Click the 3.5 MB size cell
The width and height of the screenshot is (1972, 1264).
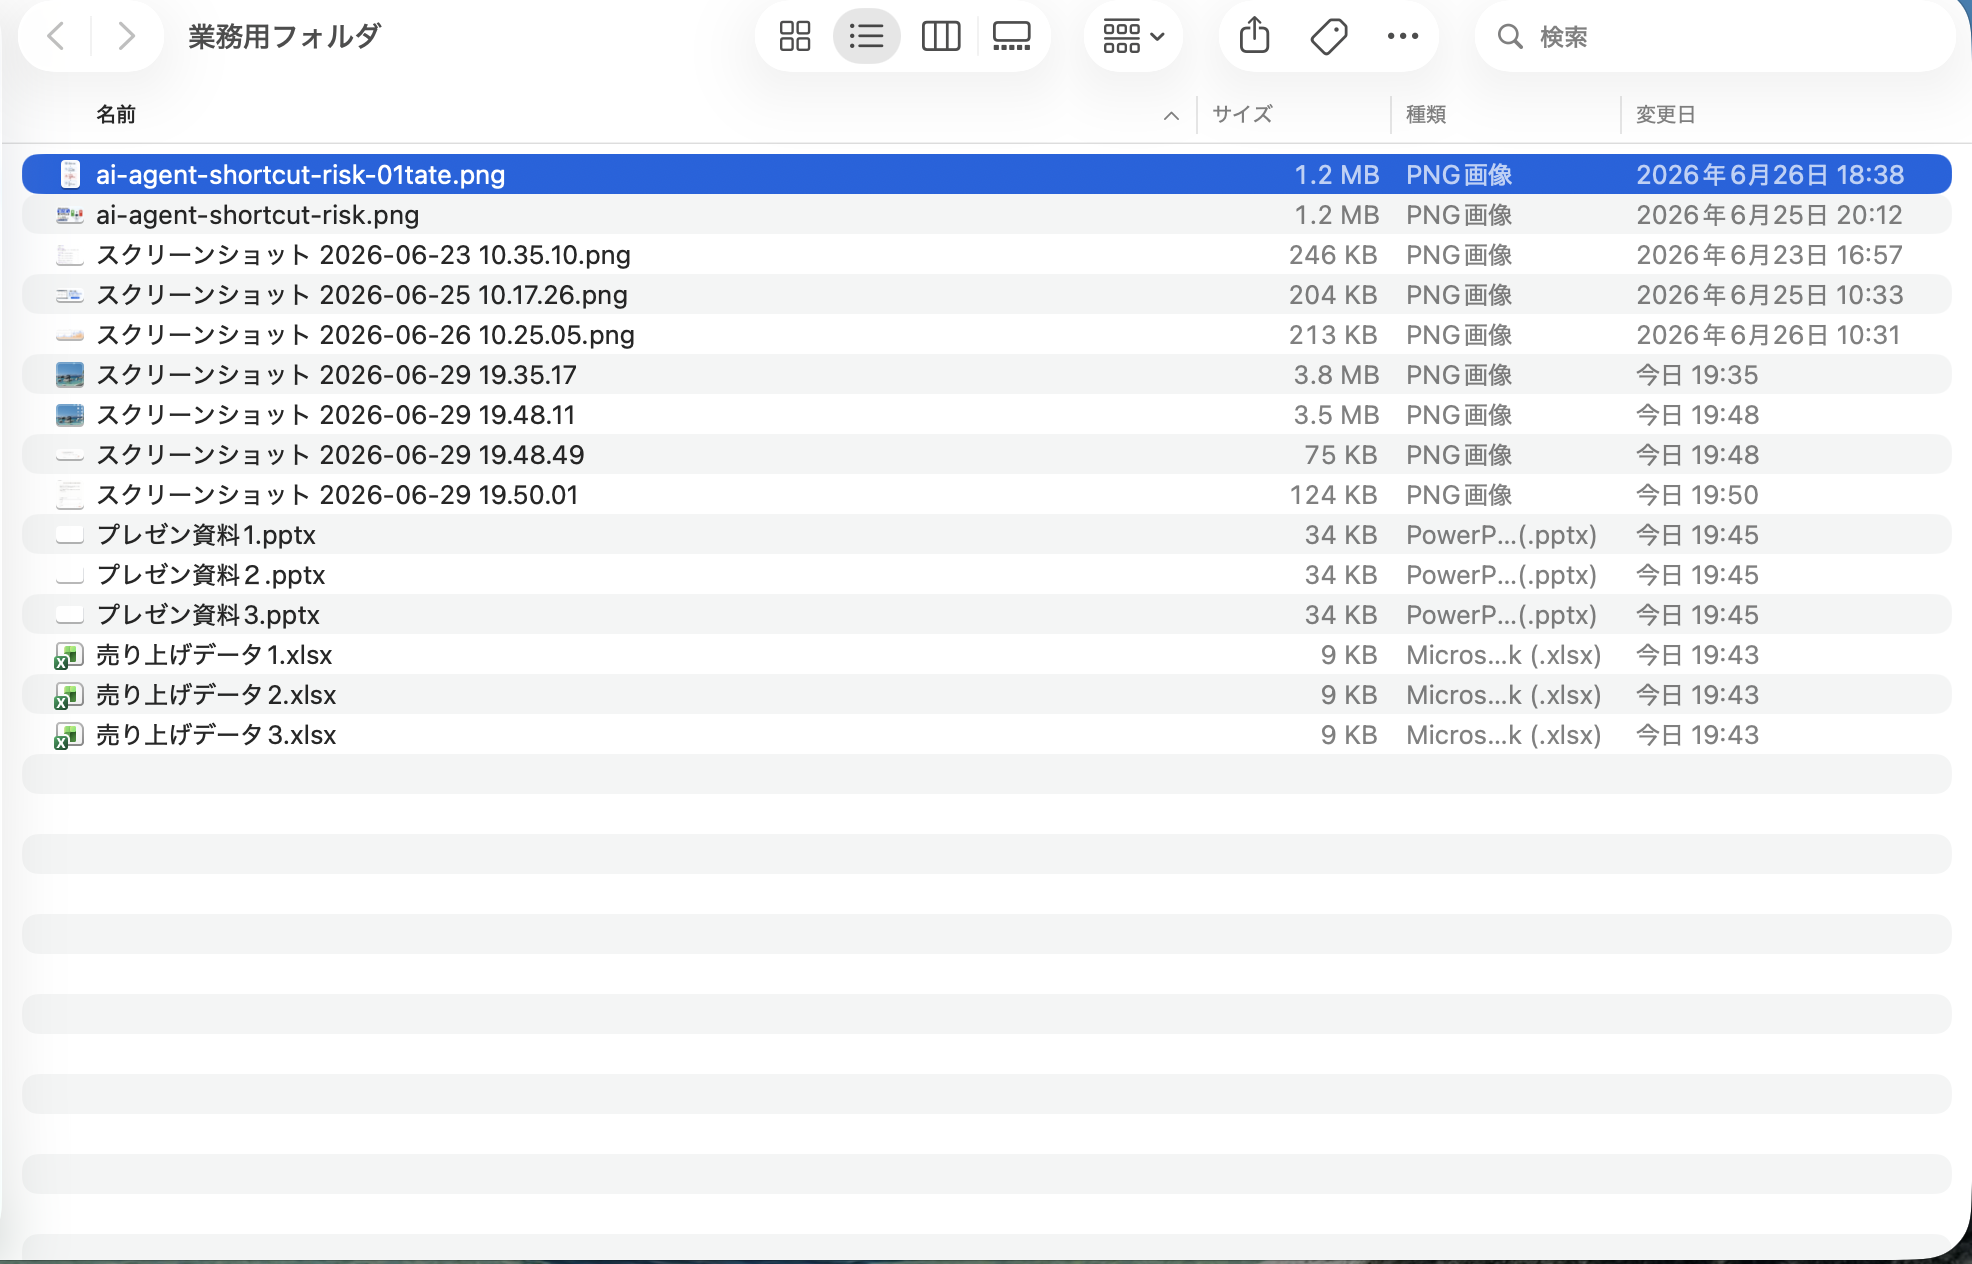pos(1336,415)
